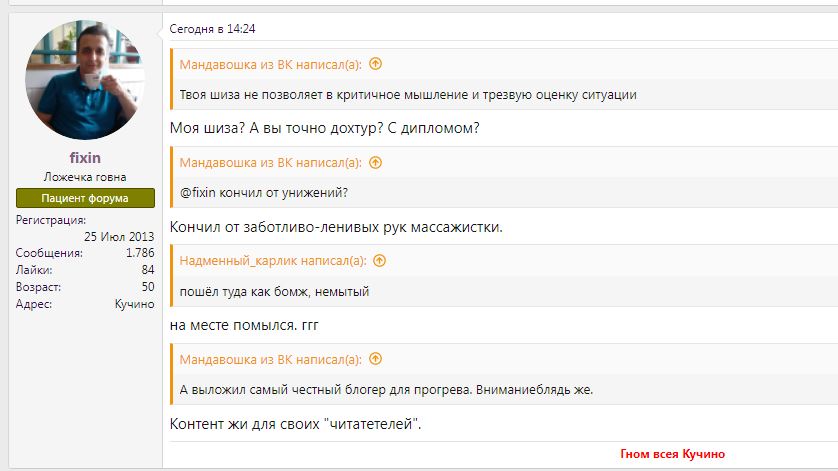Click the address value Кучино in the user info

tap(135, 304)
